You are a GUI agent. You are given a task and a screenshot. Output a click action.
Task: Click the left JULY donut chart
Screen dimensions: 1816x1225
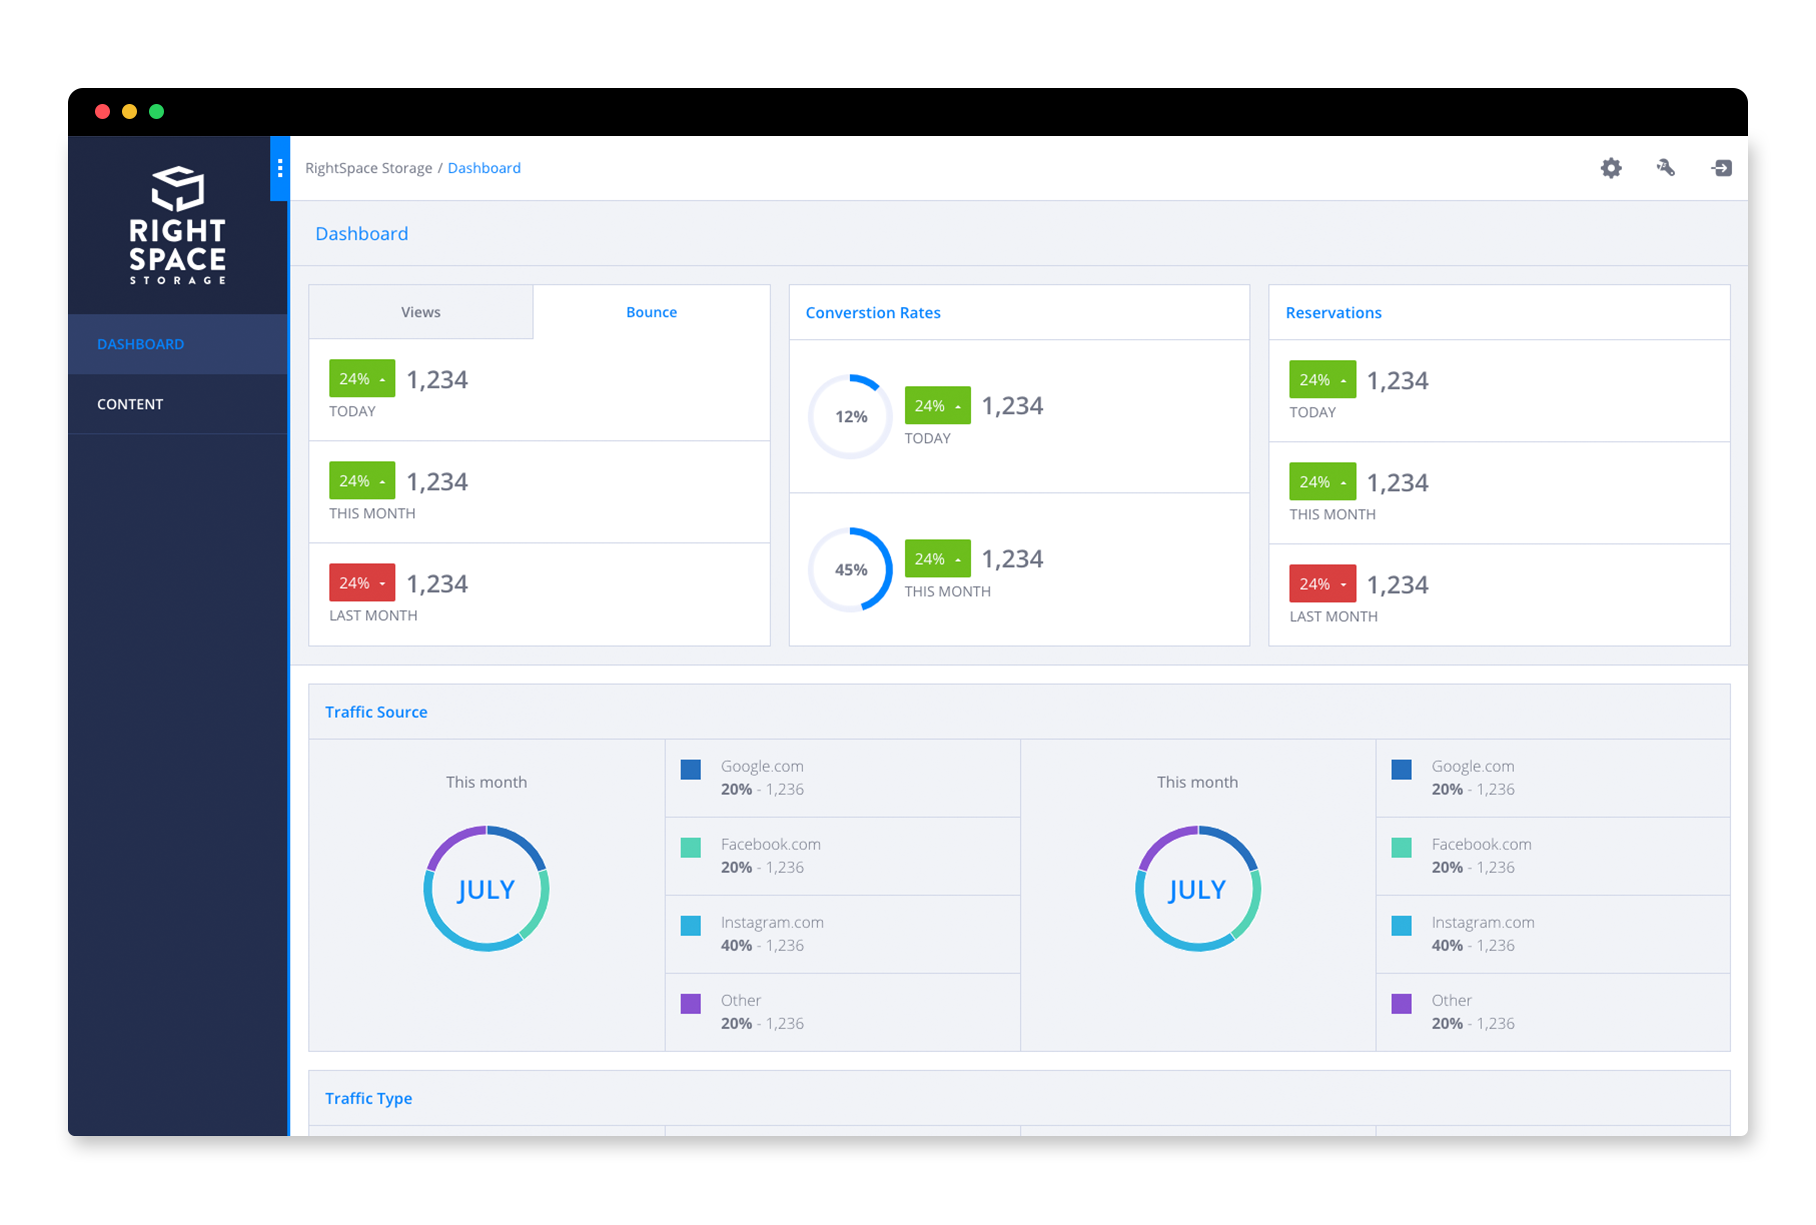pyautogui.click(x=486, y=888)
